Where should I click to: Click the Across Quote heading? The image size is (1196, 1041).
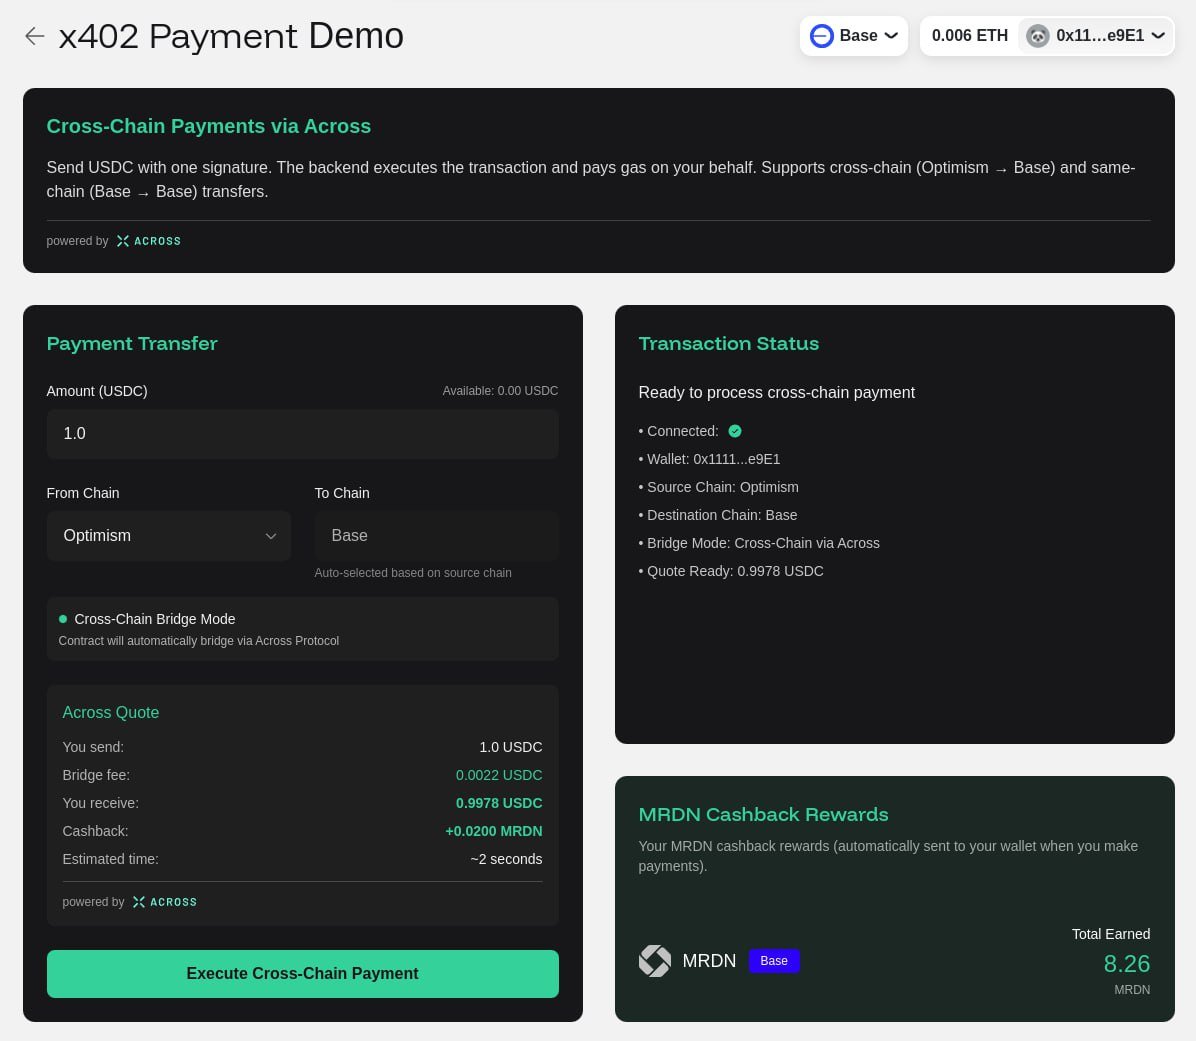(111, 712)
